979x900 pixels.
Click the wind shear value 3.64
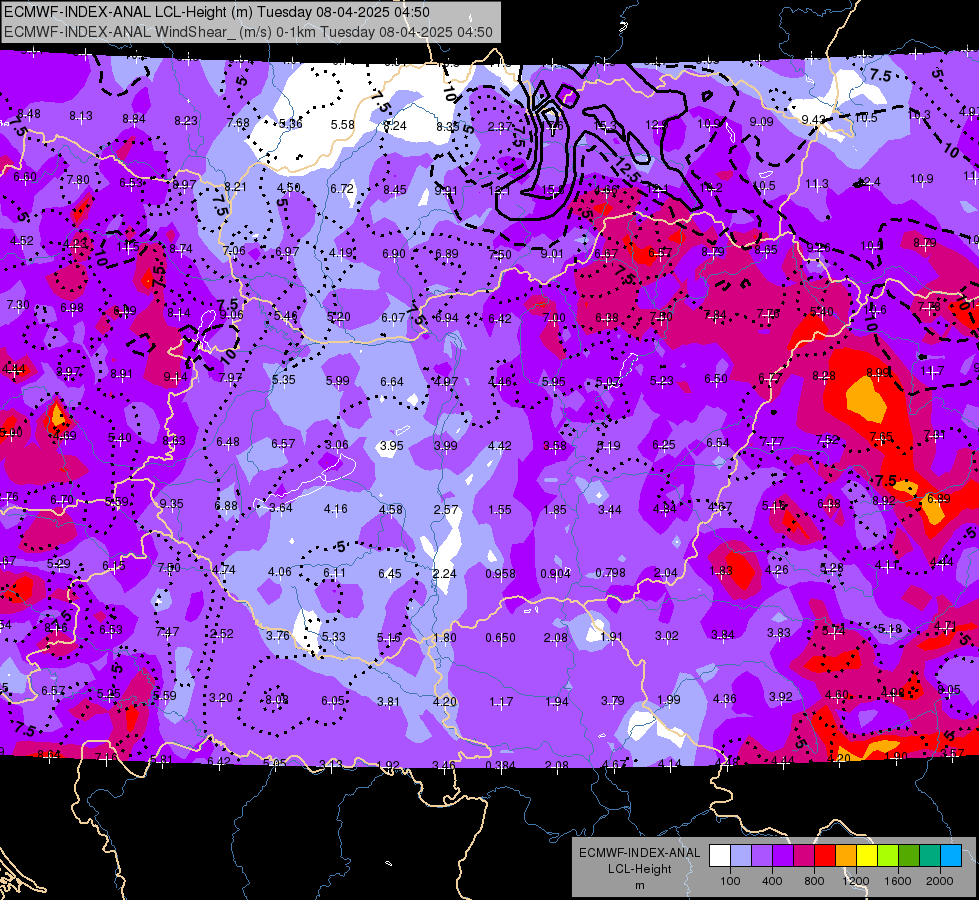[280, 507]
